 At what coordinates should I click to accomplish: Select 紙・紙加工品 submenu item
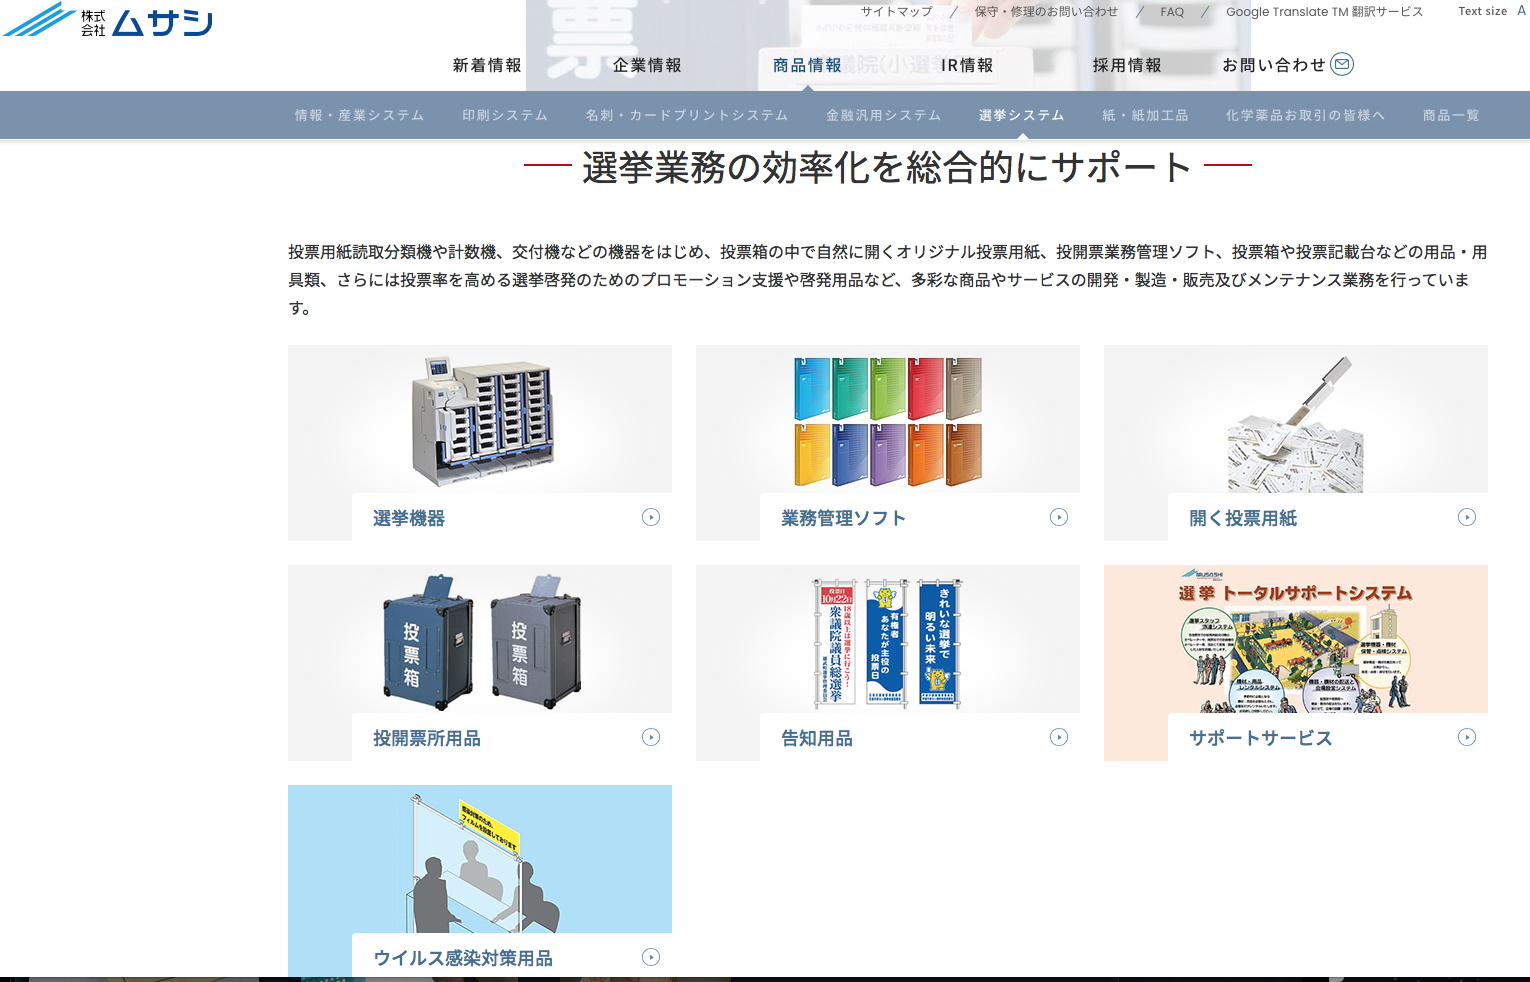[1145, 115]
